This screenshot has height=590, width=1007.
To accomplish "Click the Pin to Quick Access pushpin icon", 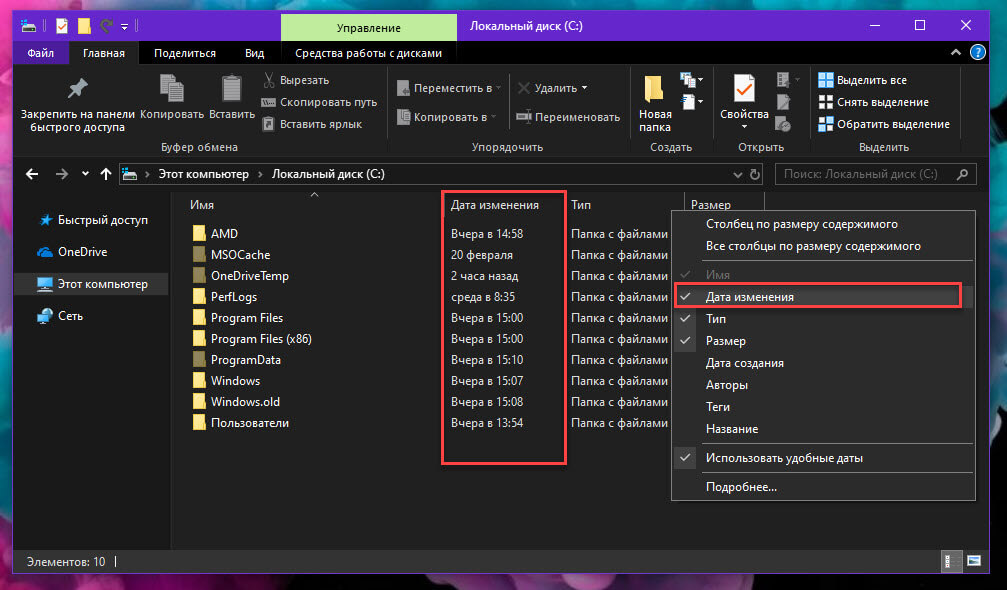I will click(x=77, y=88).
